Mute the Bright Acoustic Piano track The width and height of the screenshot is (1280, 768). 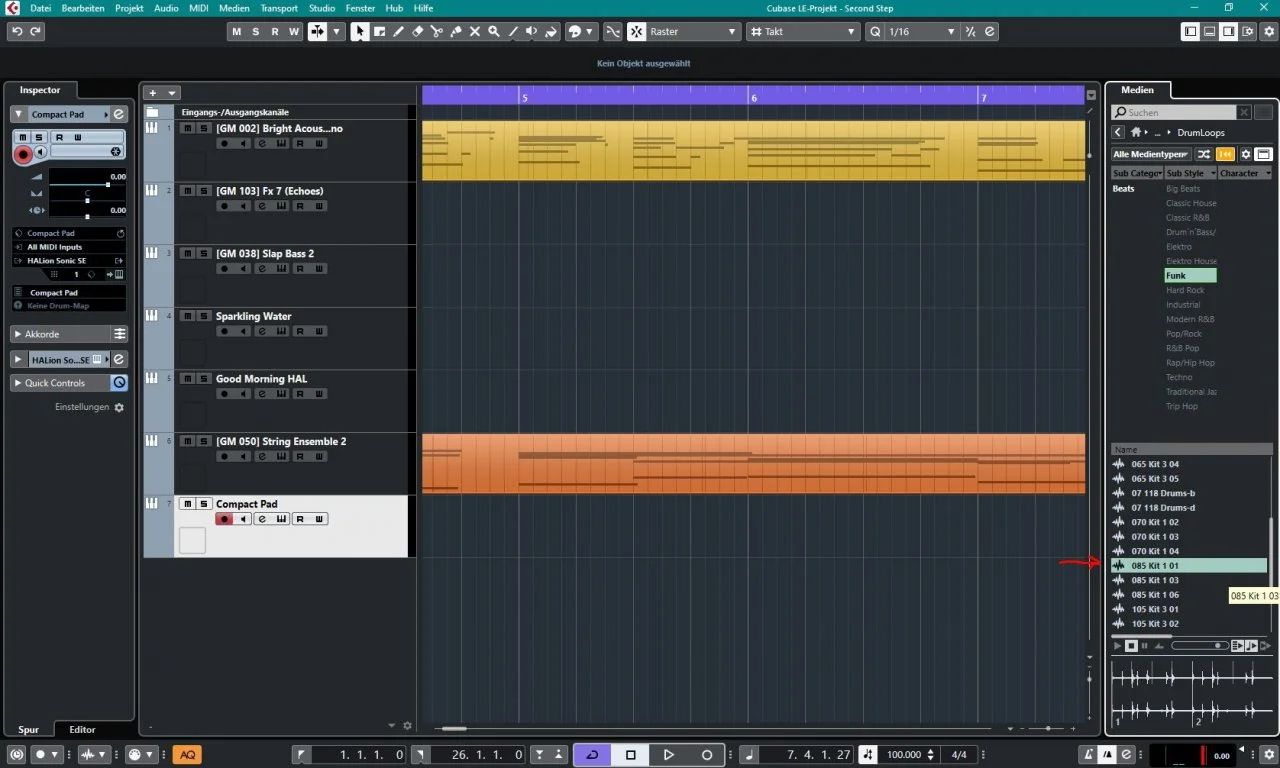coord(187,128)
